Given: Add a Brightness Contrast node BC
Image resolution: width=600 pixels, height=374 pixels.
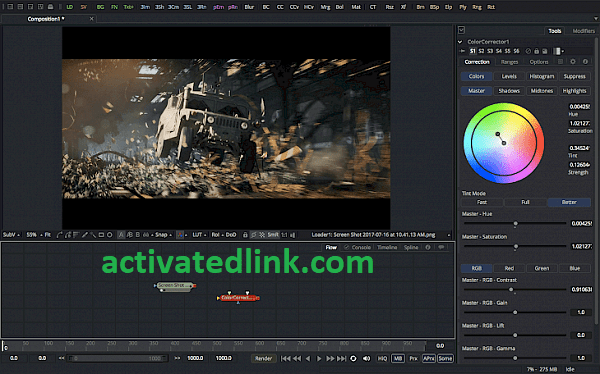Looking at the screenshot, I should (266, 7).
